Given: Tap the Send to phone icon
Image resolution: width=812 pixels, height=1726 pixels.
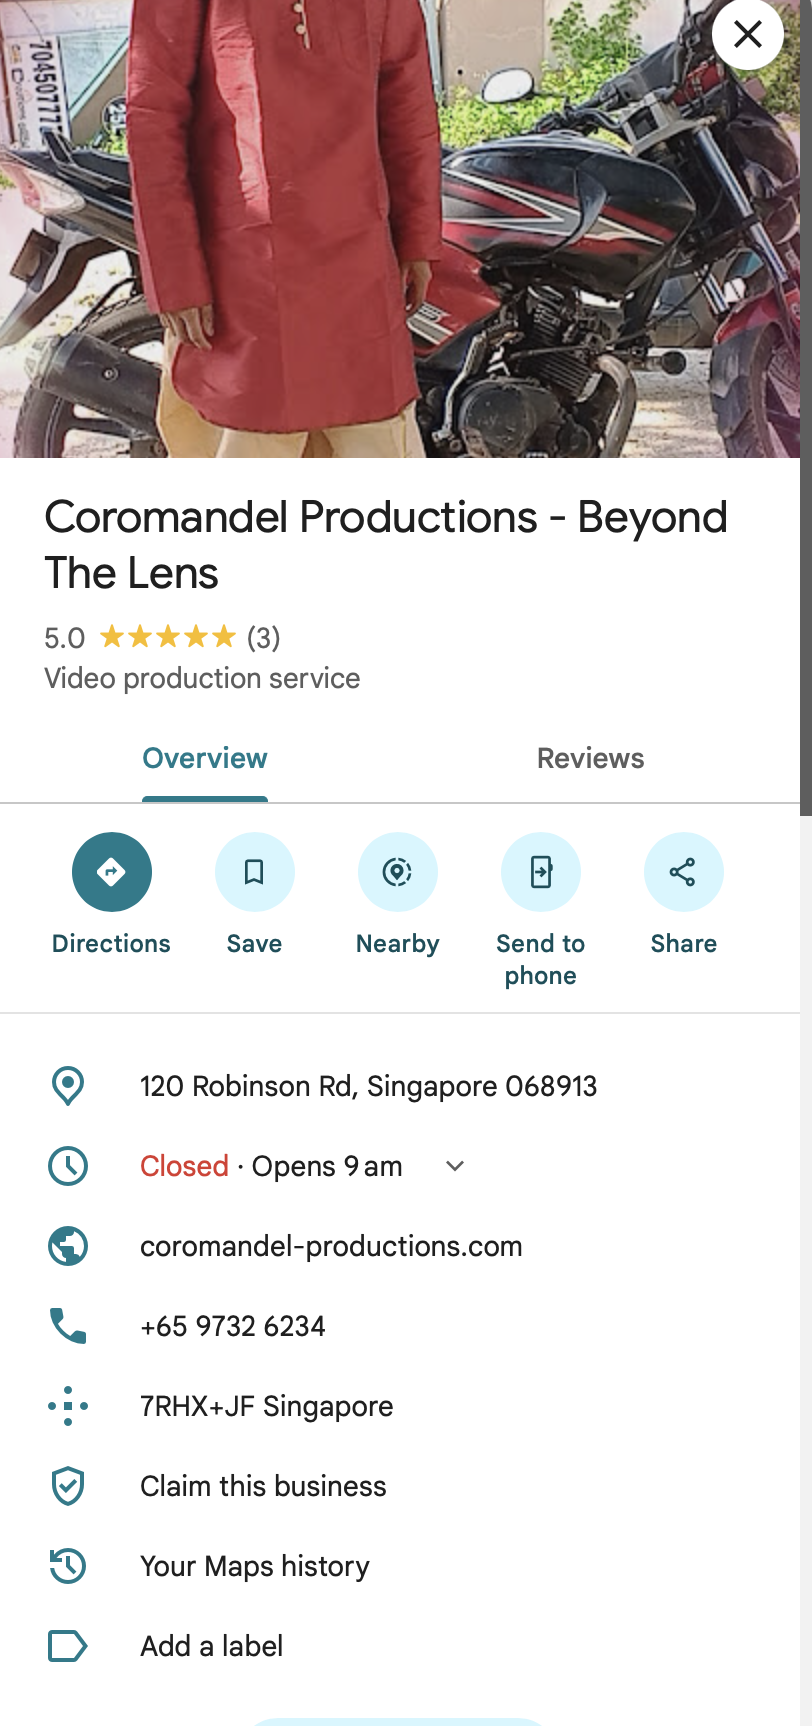Looking at the screenshot, I should pyautogui.click(x=541, y=872).
